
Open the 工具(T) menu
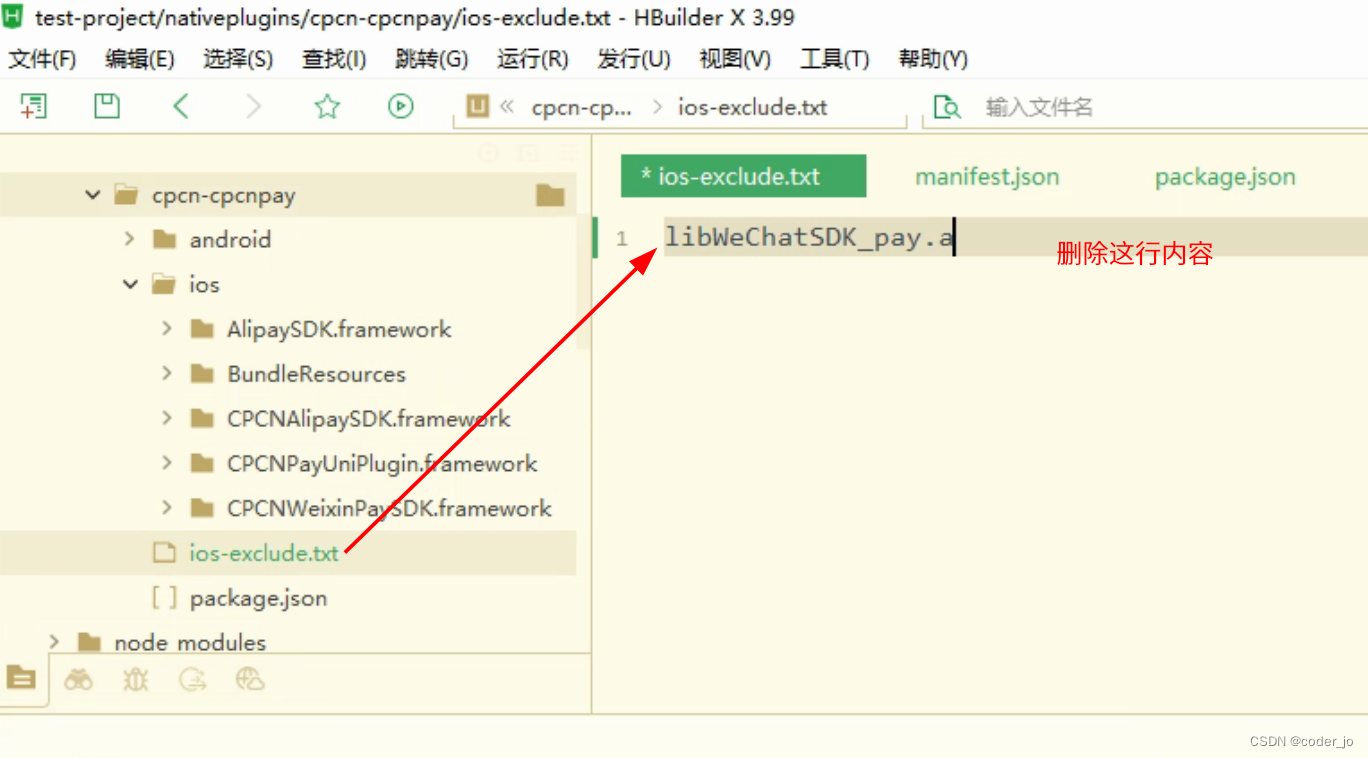click(835, 59)
